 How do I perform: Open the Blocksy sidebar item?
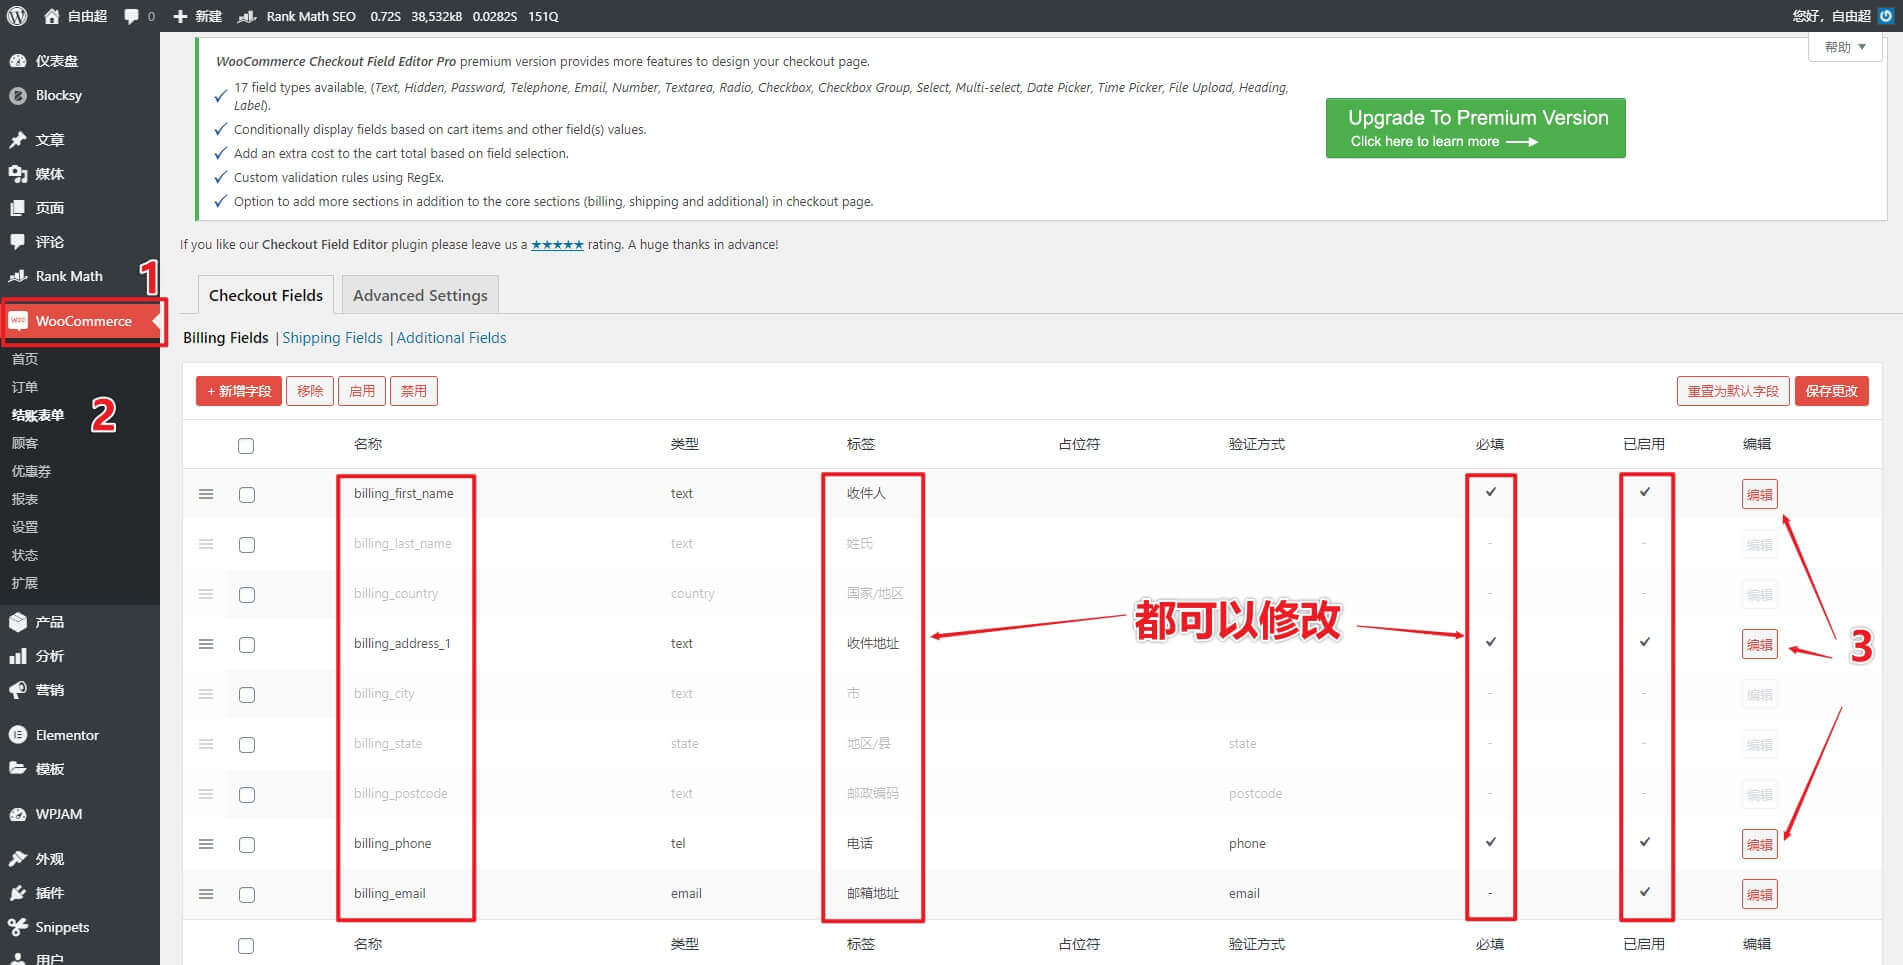[x=59, y=95]
